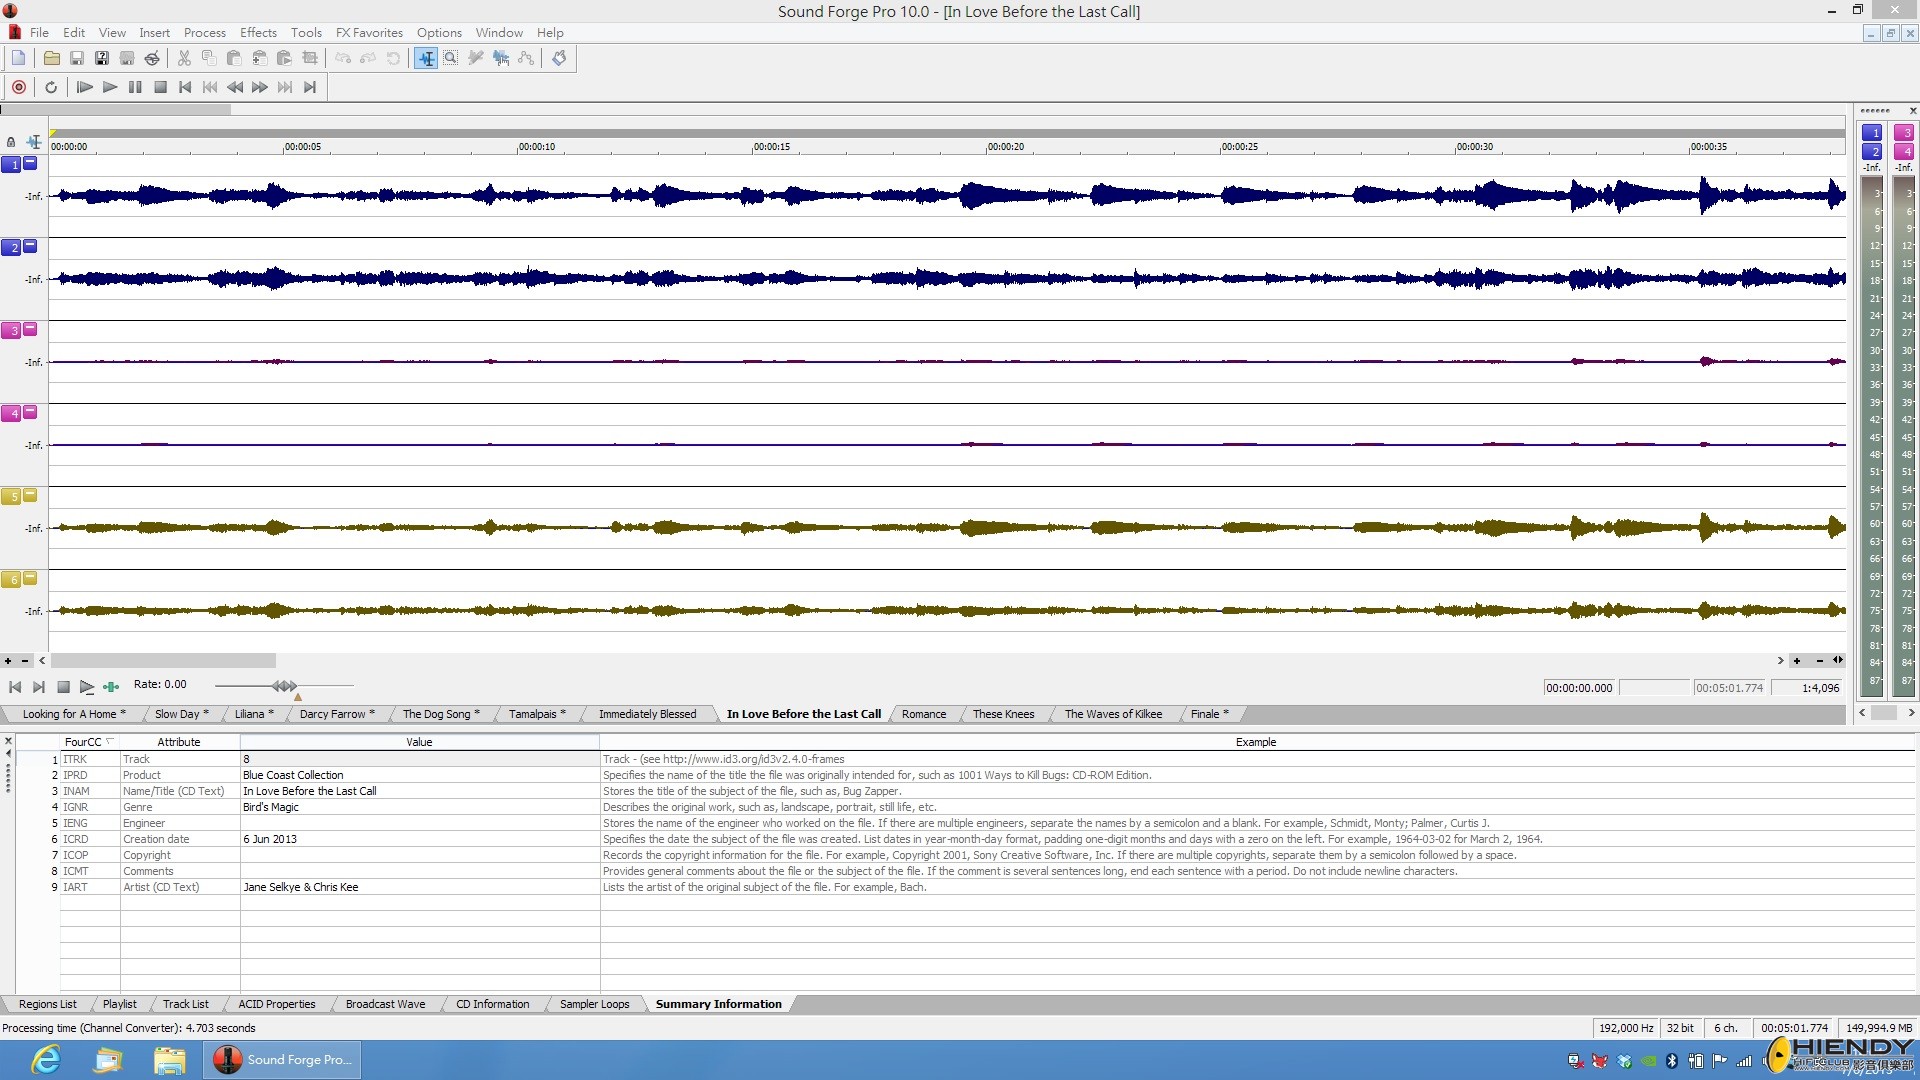This screenshot has width=1920, height=1080.
Task: Click the Sound Forge Pro taskbar button
Action: 283,1059
